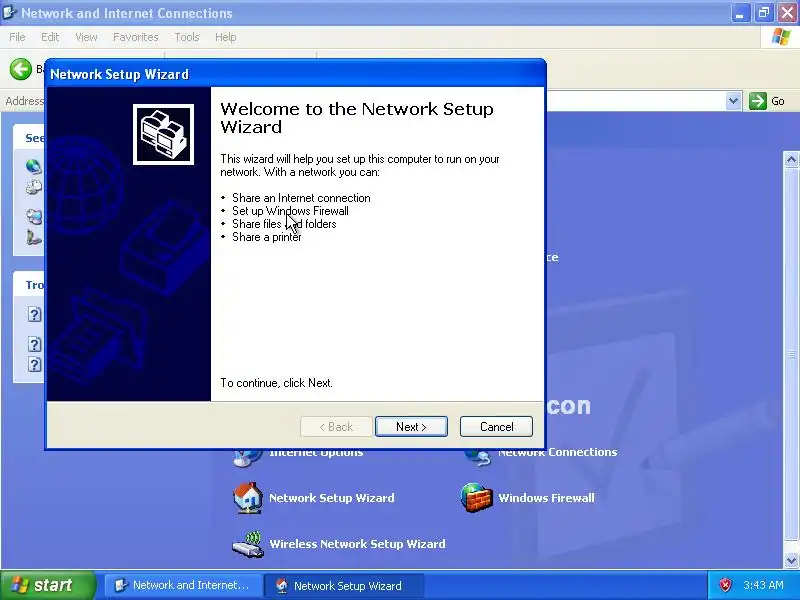Click the "Share an Internet connection" text

click(301, 198)
